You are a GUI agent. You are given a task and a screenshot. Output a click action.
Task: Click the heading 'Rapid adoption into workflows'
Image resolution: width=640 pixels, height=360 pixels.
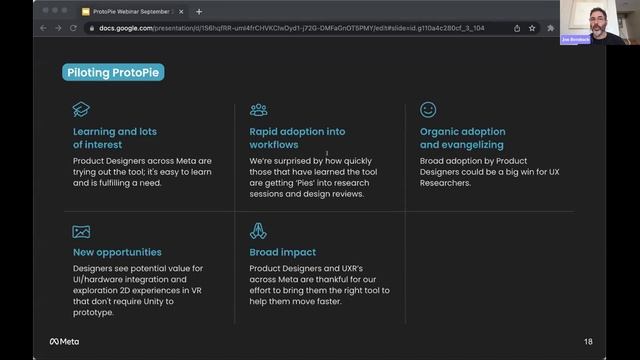tap(297, 138)
